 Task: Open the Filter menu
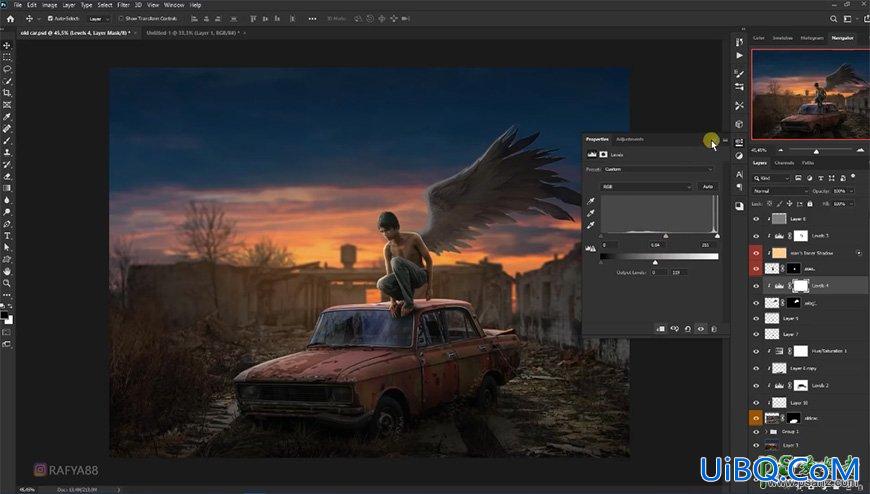123,4
